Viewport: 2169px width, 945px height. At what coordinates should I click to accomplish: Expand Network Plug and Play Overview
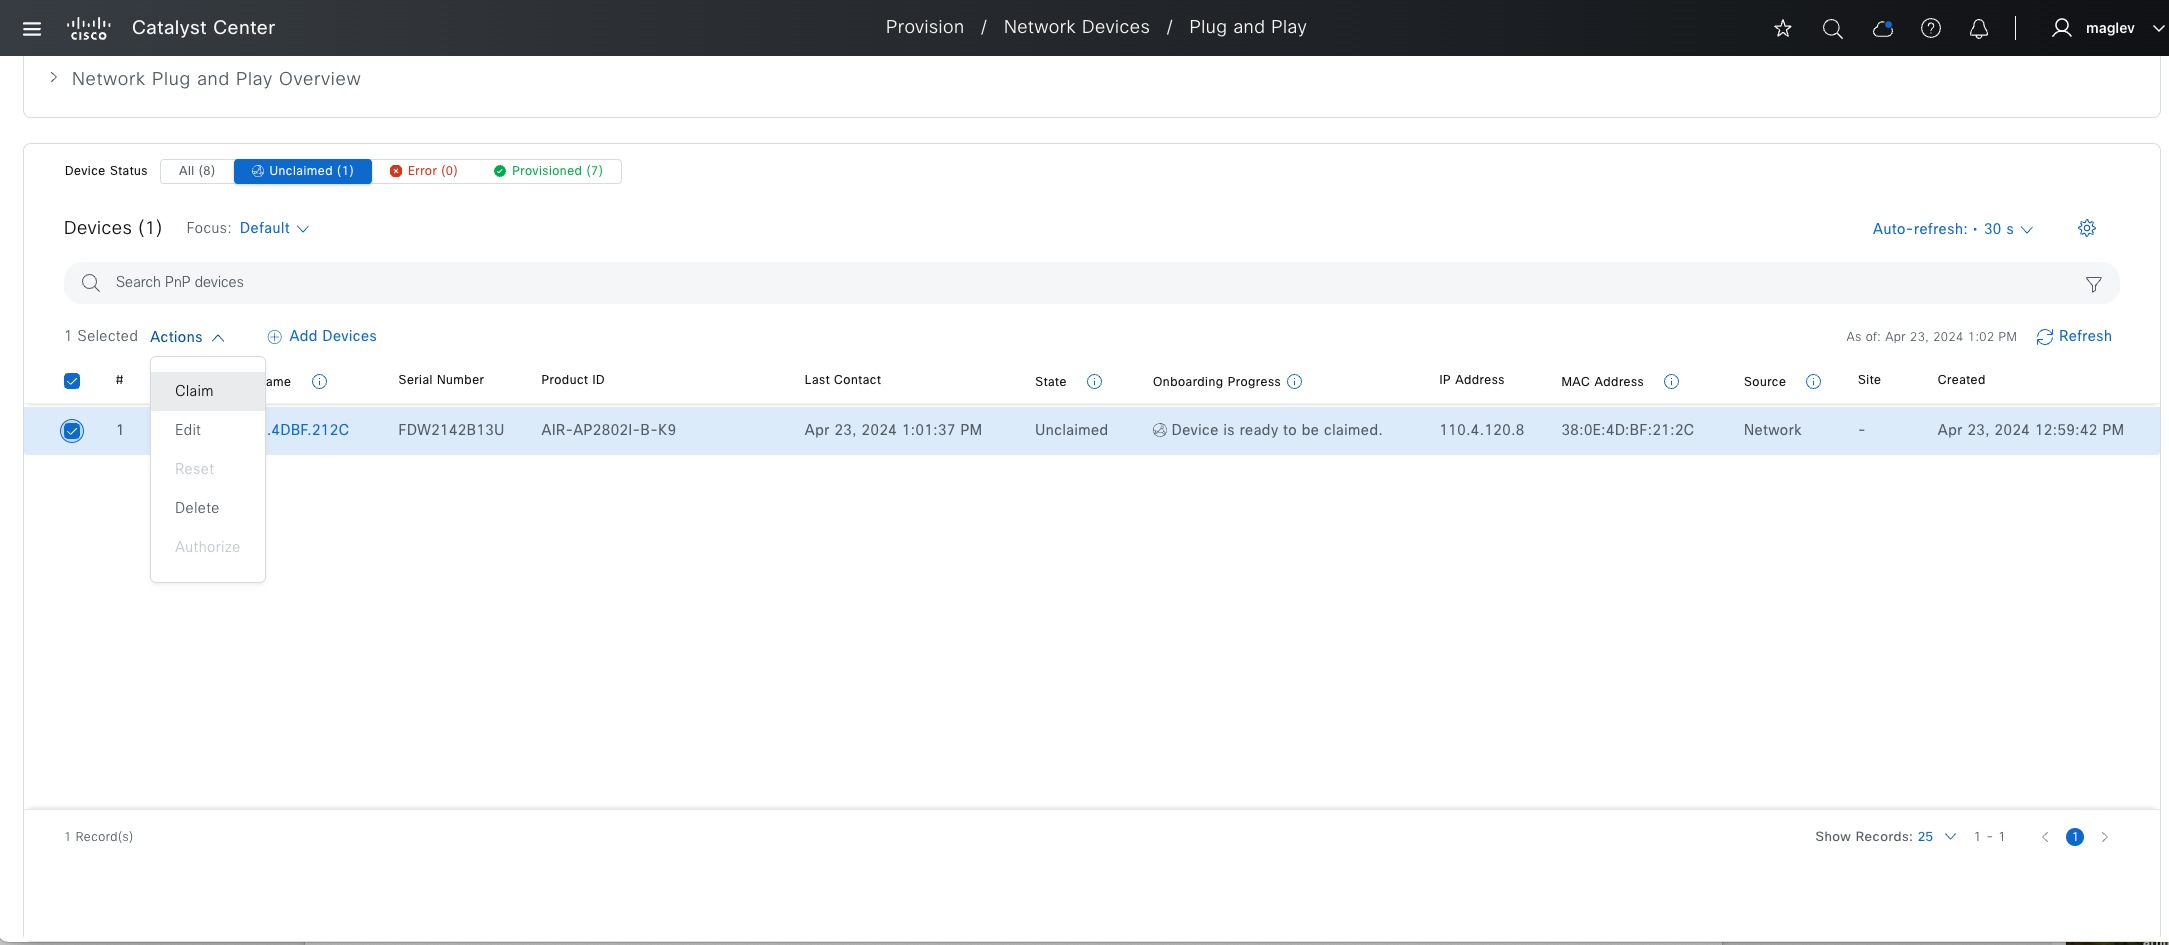click(54, 78)
